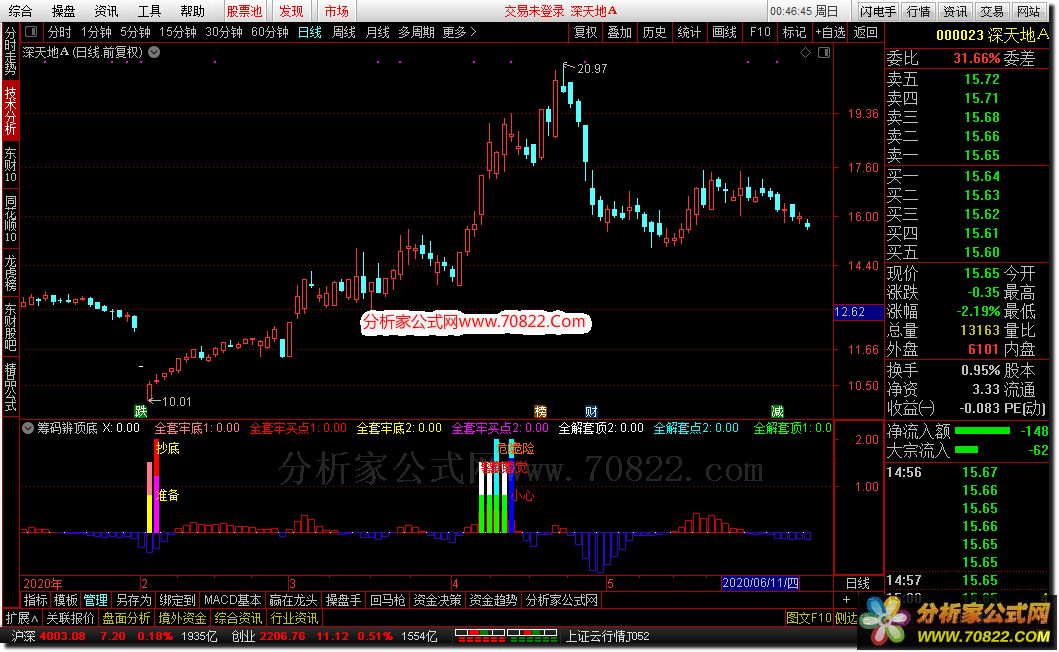Screen dimensions: 1059x652
Task: Click 绑定到 in the indicator bar
Action: 177,600
